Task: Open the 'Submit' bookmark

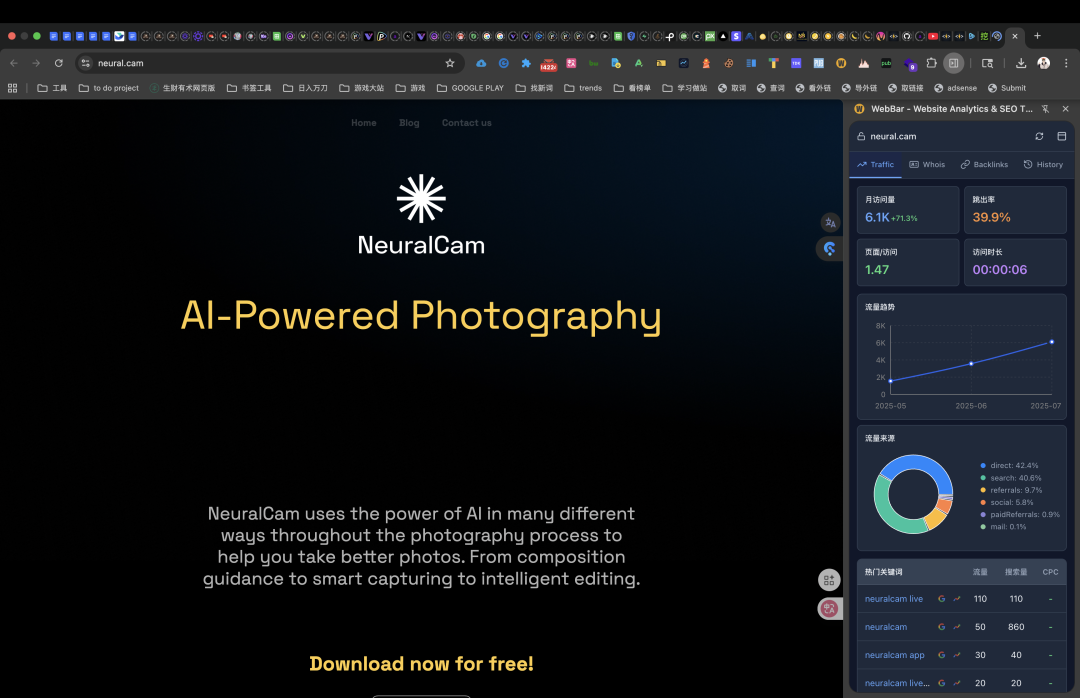Action: click(x=1007, y=88)
